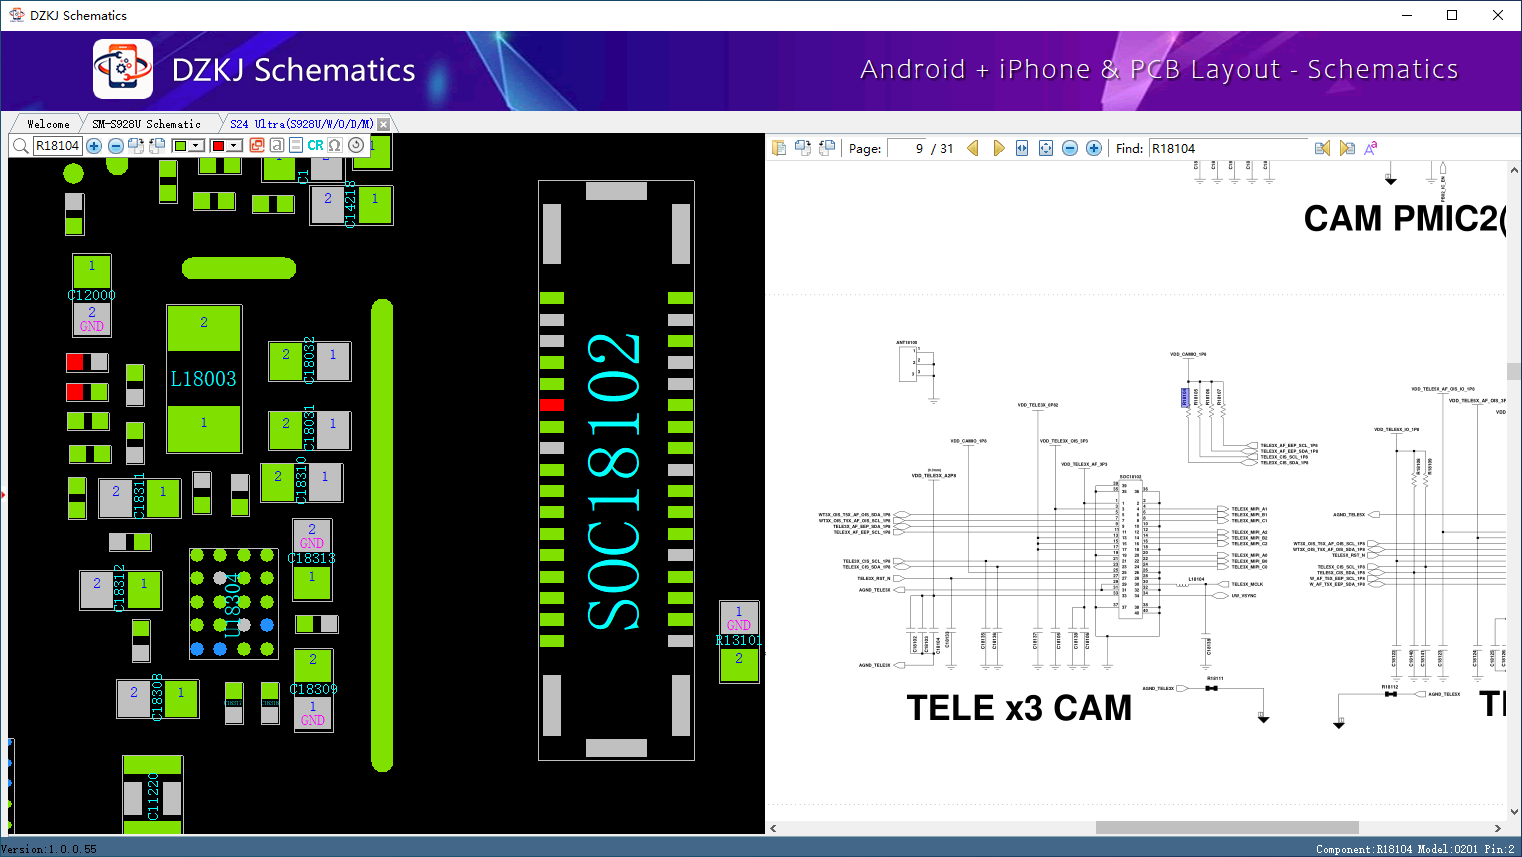This screenshot has width=1522, height=857.
Task: Click fit whole page icon in schematic toolbar
Action: (x=1046, y=148)
